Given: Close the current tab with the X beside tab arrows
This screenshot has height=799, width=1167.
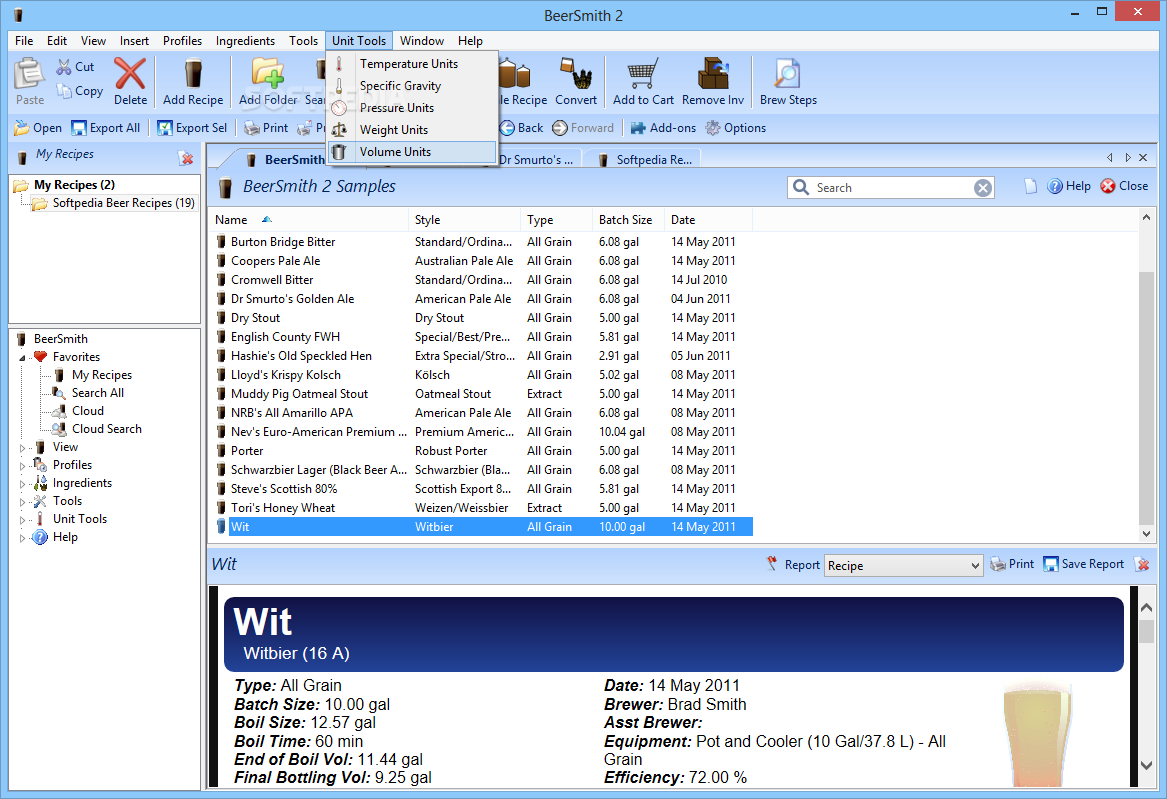Looking at the screenshot, I should [x=1143, y=158].
